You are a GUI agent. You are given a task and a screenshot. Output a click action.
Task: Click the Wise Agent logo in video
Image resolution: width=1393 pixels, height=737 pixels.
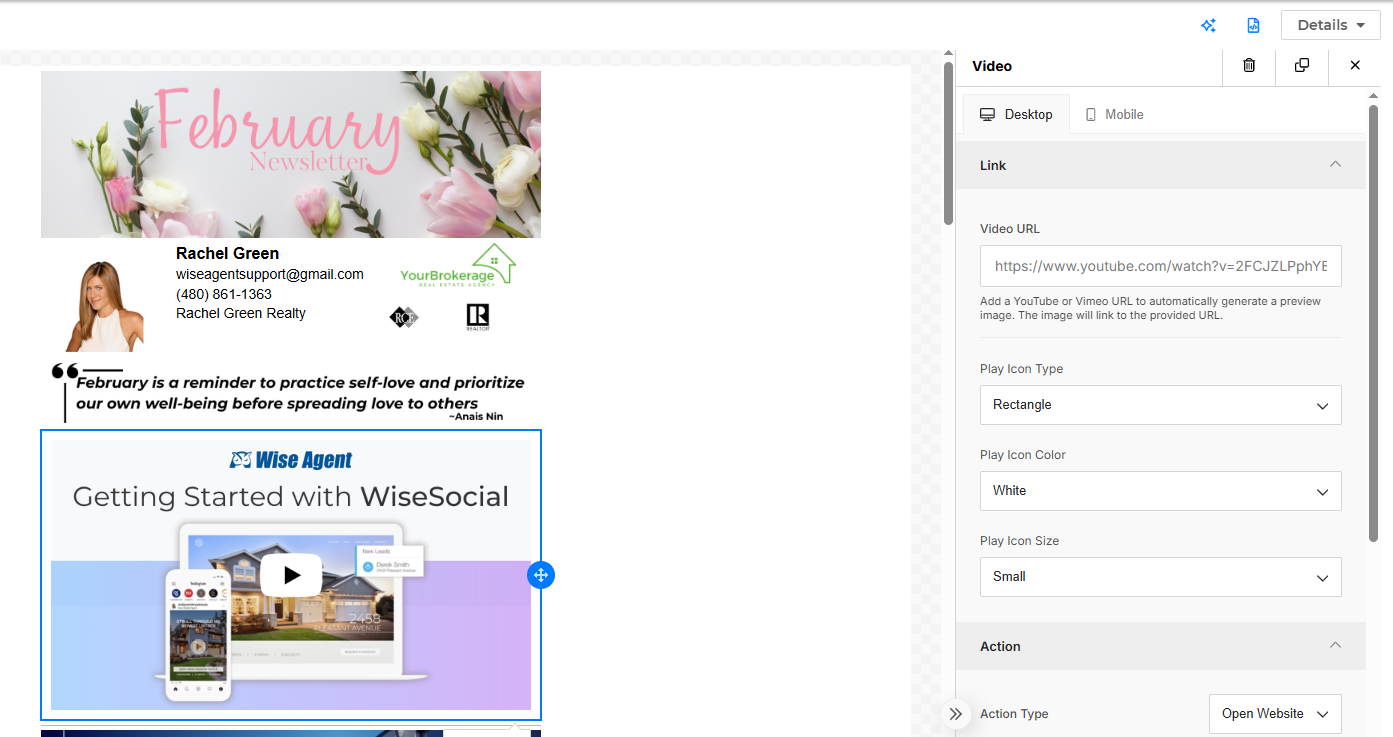pos(291,460)
